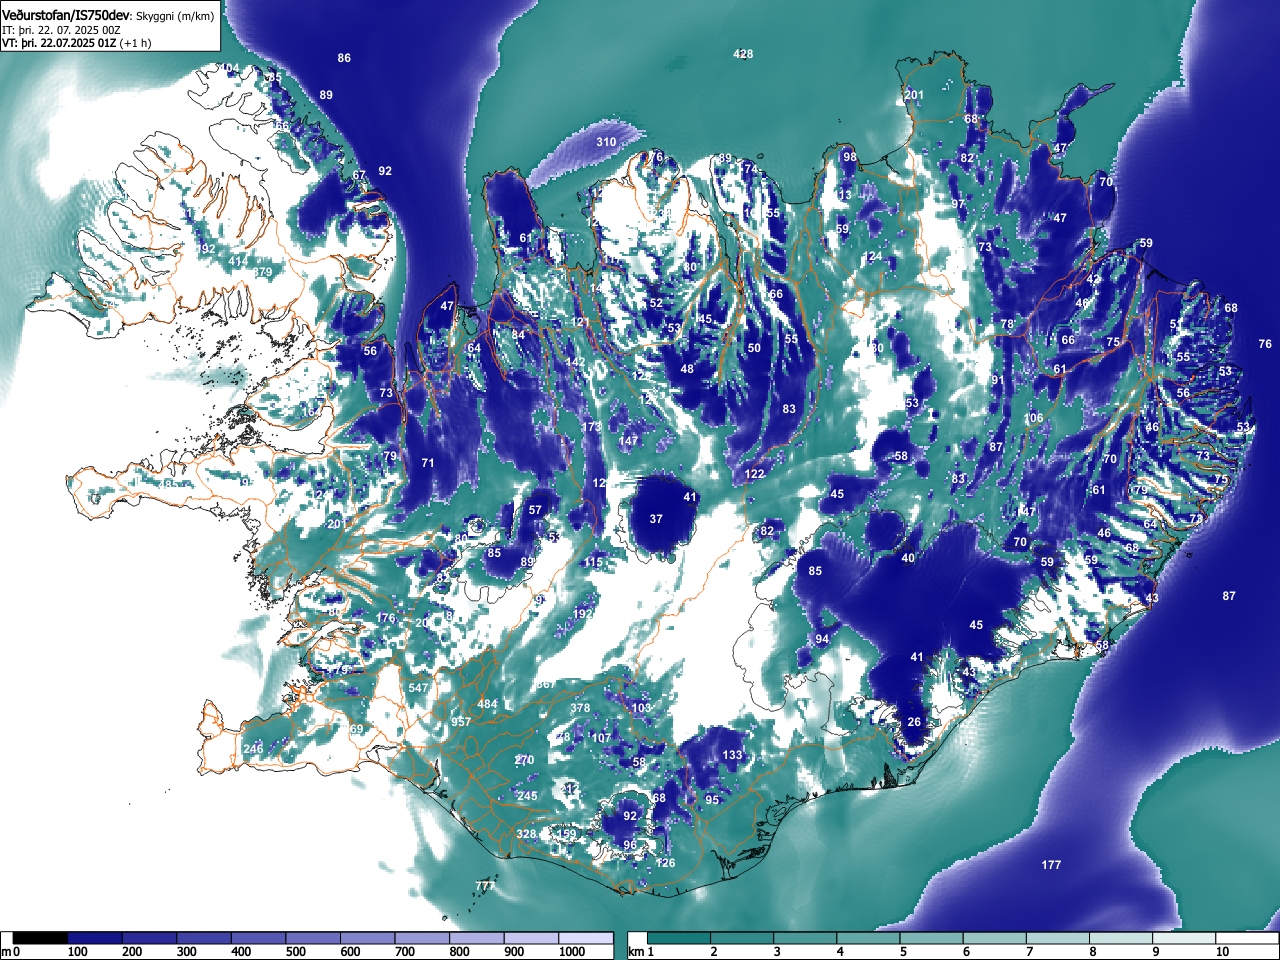The height and width of the screenshot is (960, 1280).
Task: Click the '428' value in the northern sea
Action: tap(743, 54)
